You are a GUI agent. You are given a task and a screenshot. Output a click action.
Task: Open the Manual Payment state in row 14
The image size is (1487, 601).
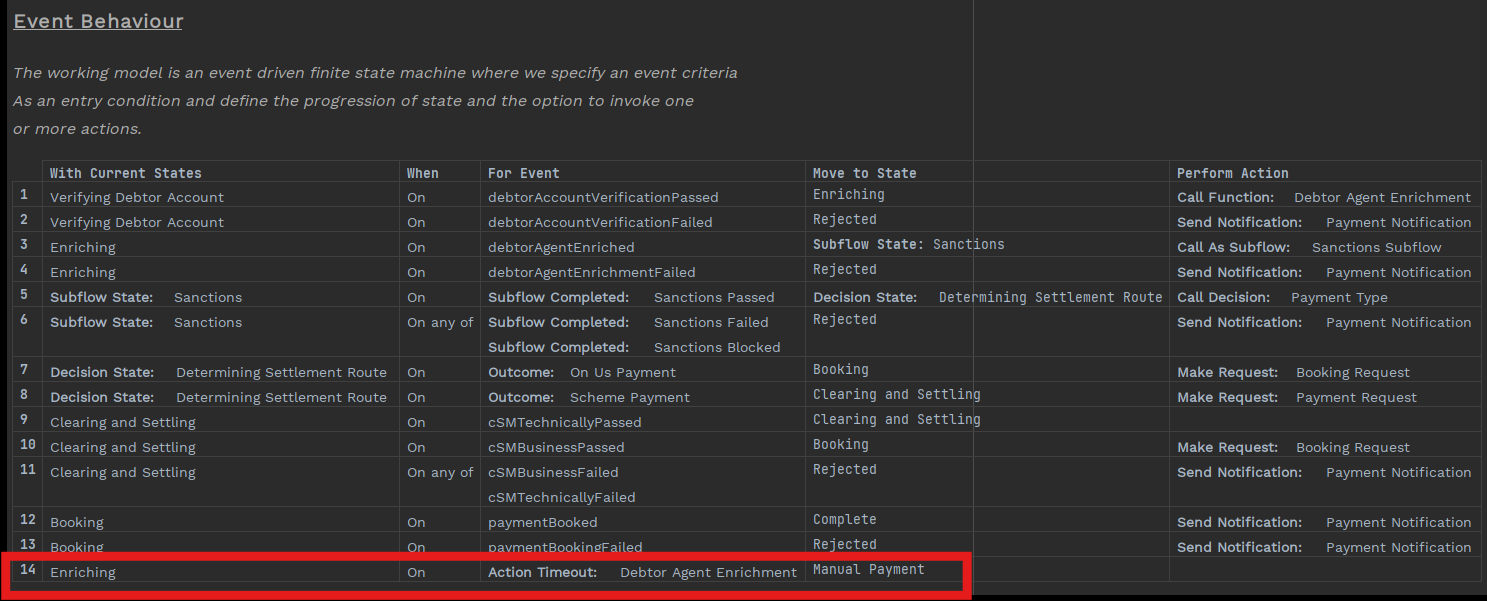click(868, 570)
